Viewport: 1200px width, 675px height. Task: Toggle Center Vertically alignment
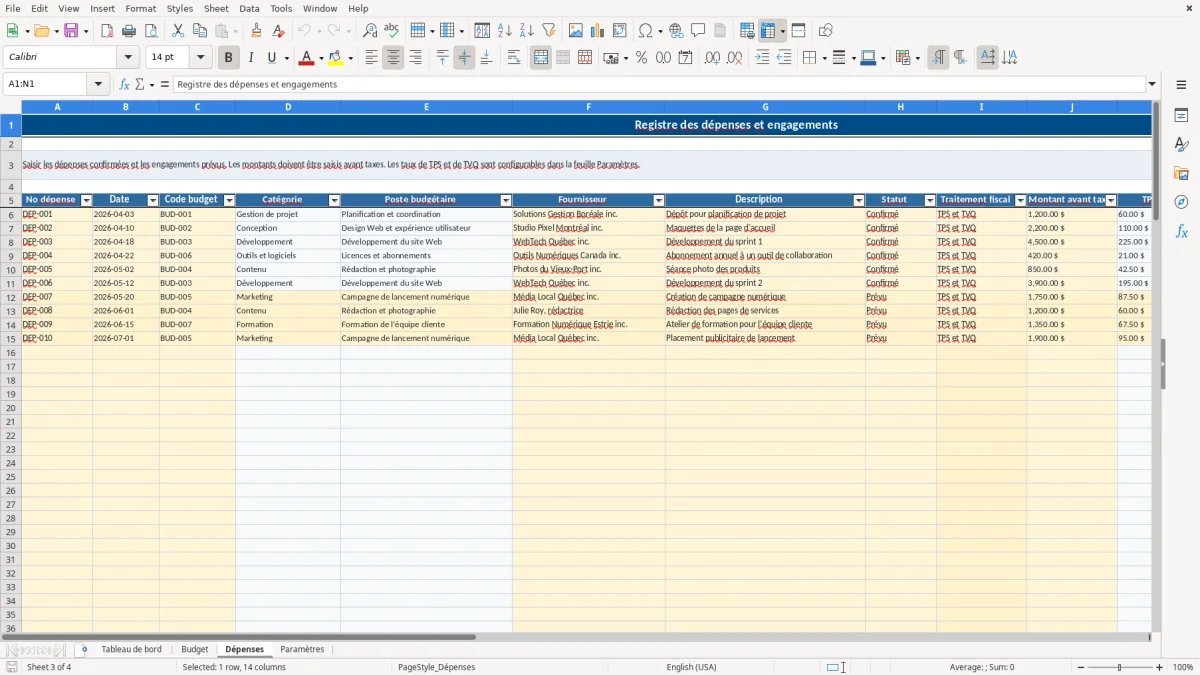coord(464,58)
